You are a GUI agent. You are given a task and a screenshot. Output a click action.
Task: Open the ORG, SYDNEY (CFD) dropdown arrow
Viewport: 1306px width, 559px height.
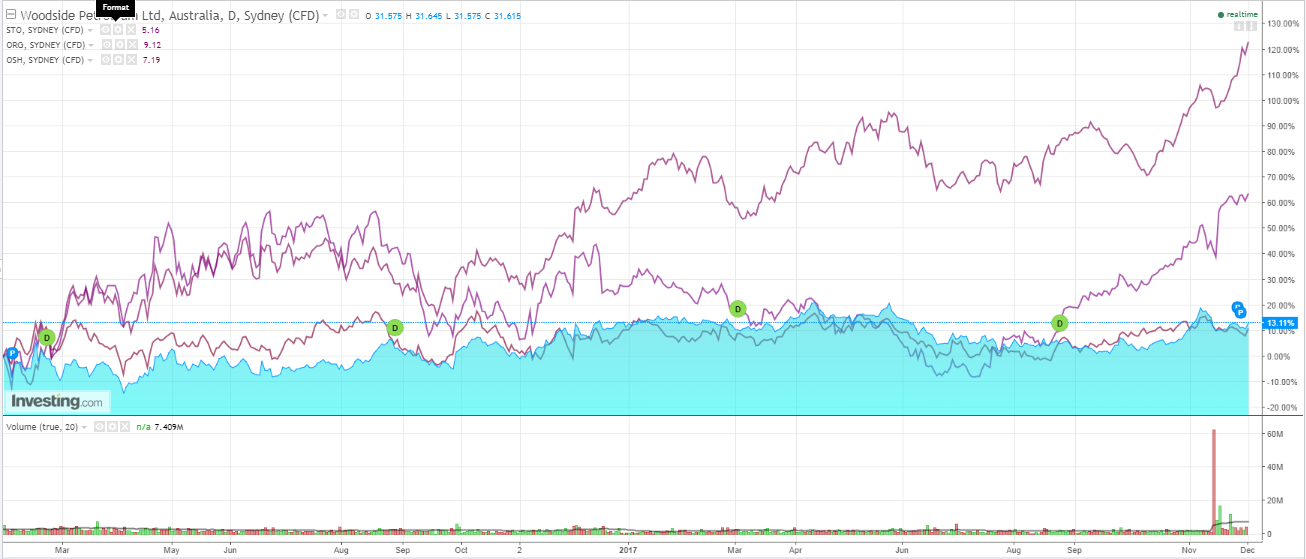[91, 45]
